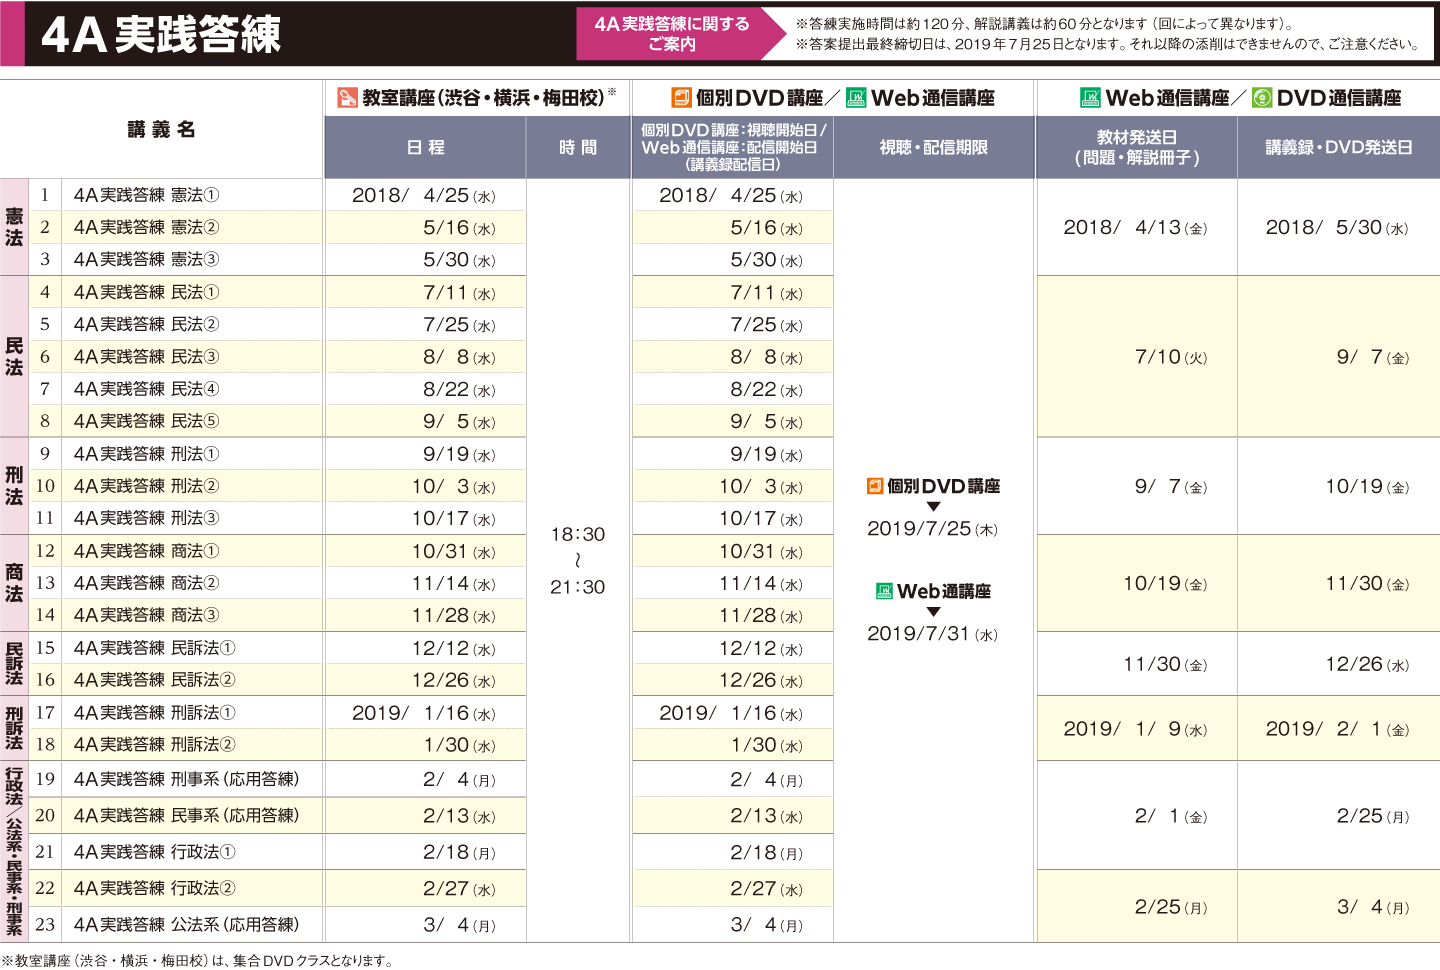Click the 教材発送日 column header
This screenshot has width=1440, height=970.
click(x=1136, y=147)
